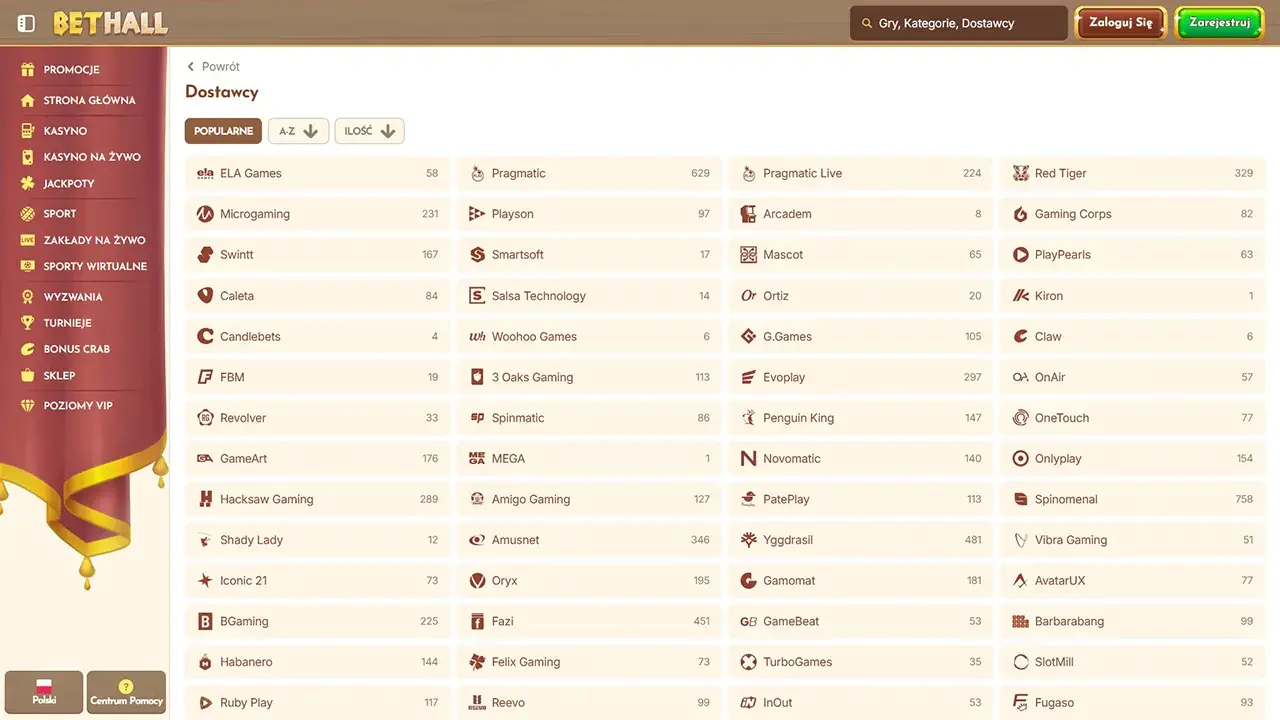
Task: Select the Candlebets provider name
Action: 251,337
